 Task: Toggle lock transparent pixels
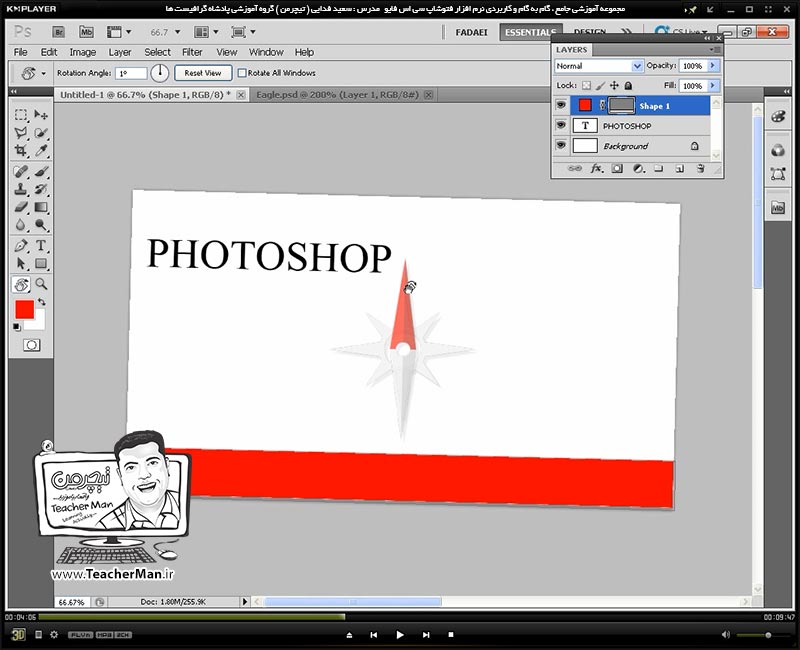(587, 86)
